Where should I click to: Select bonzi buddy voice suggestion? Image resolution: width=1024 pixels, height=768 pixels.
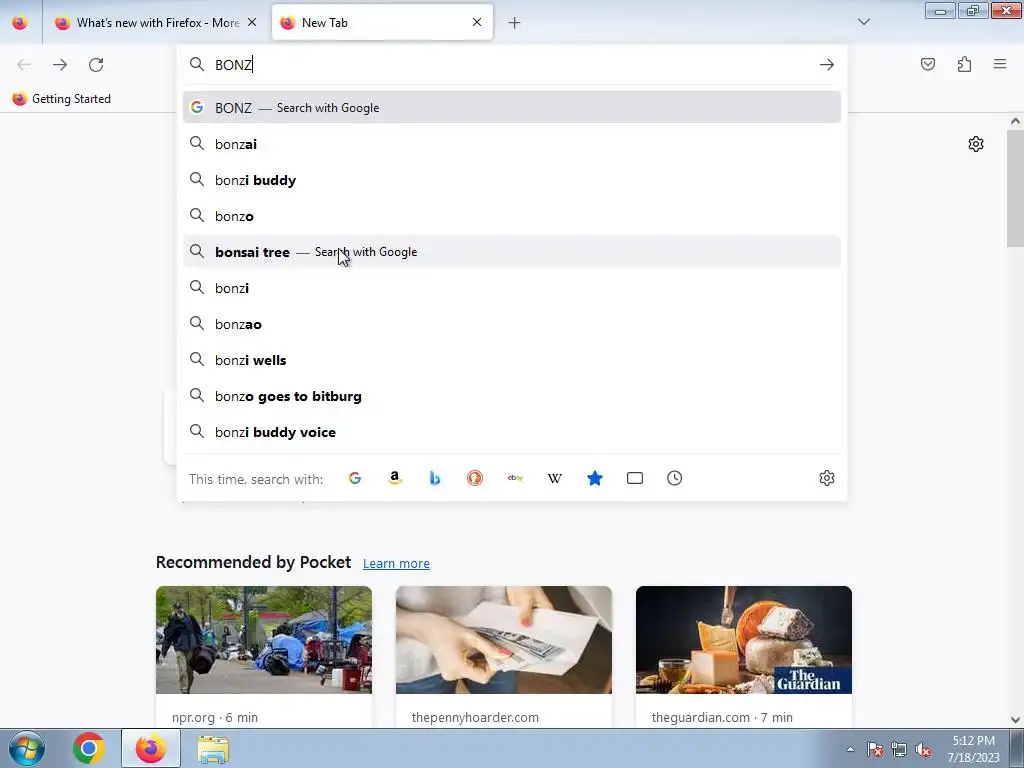pyautogui.click(x=512, y=432)
